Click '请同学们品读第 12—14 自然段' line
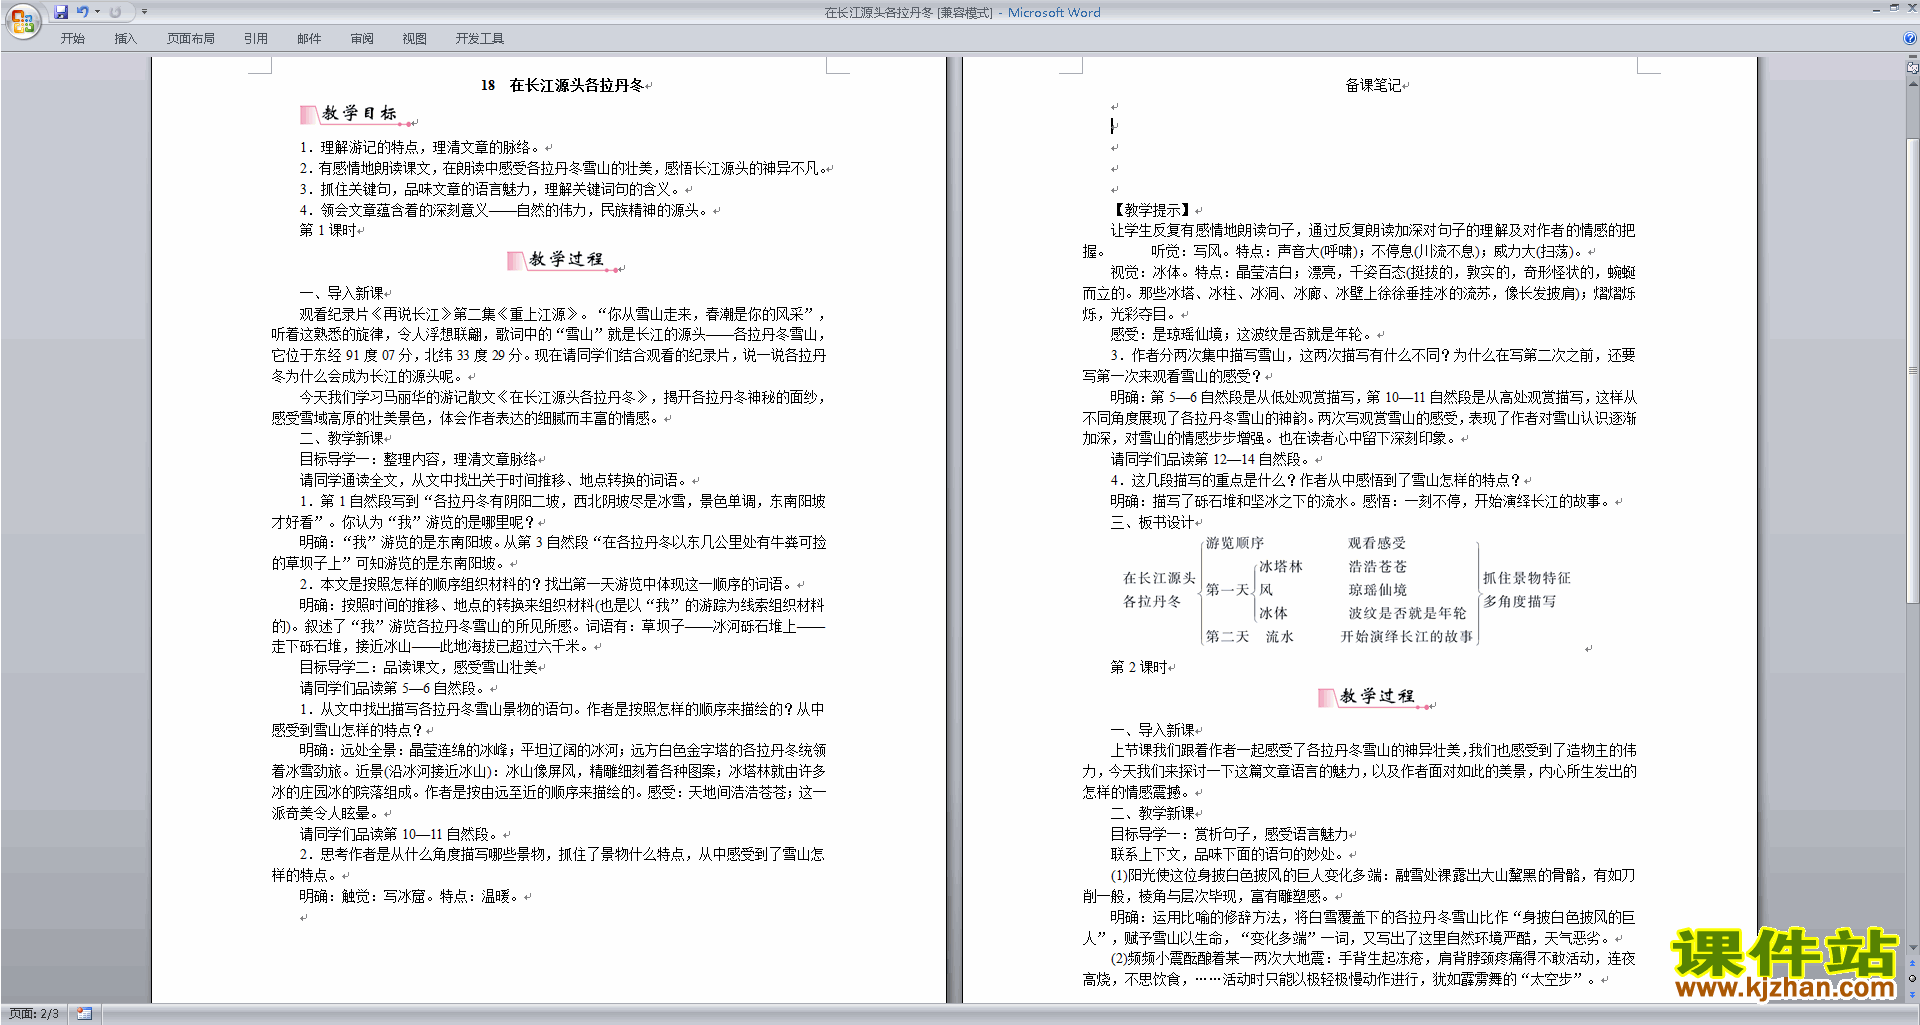Image resolution: width=1920 pixels, height=1025 pixels. pos(1211,459)
